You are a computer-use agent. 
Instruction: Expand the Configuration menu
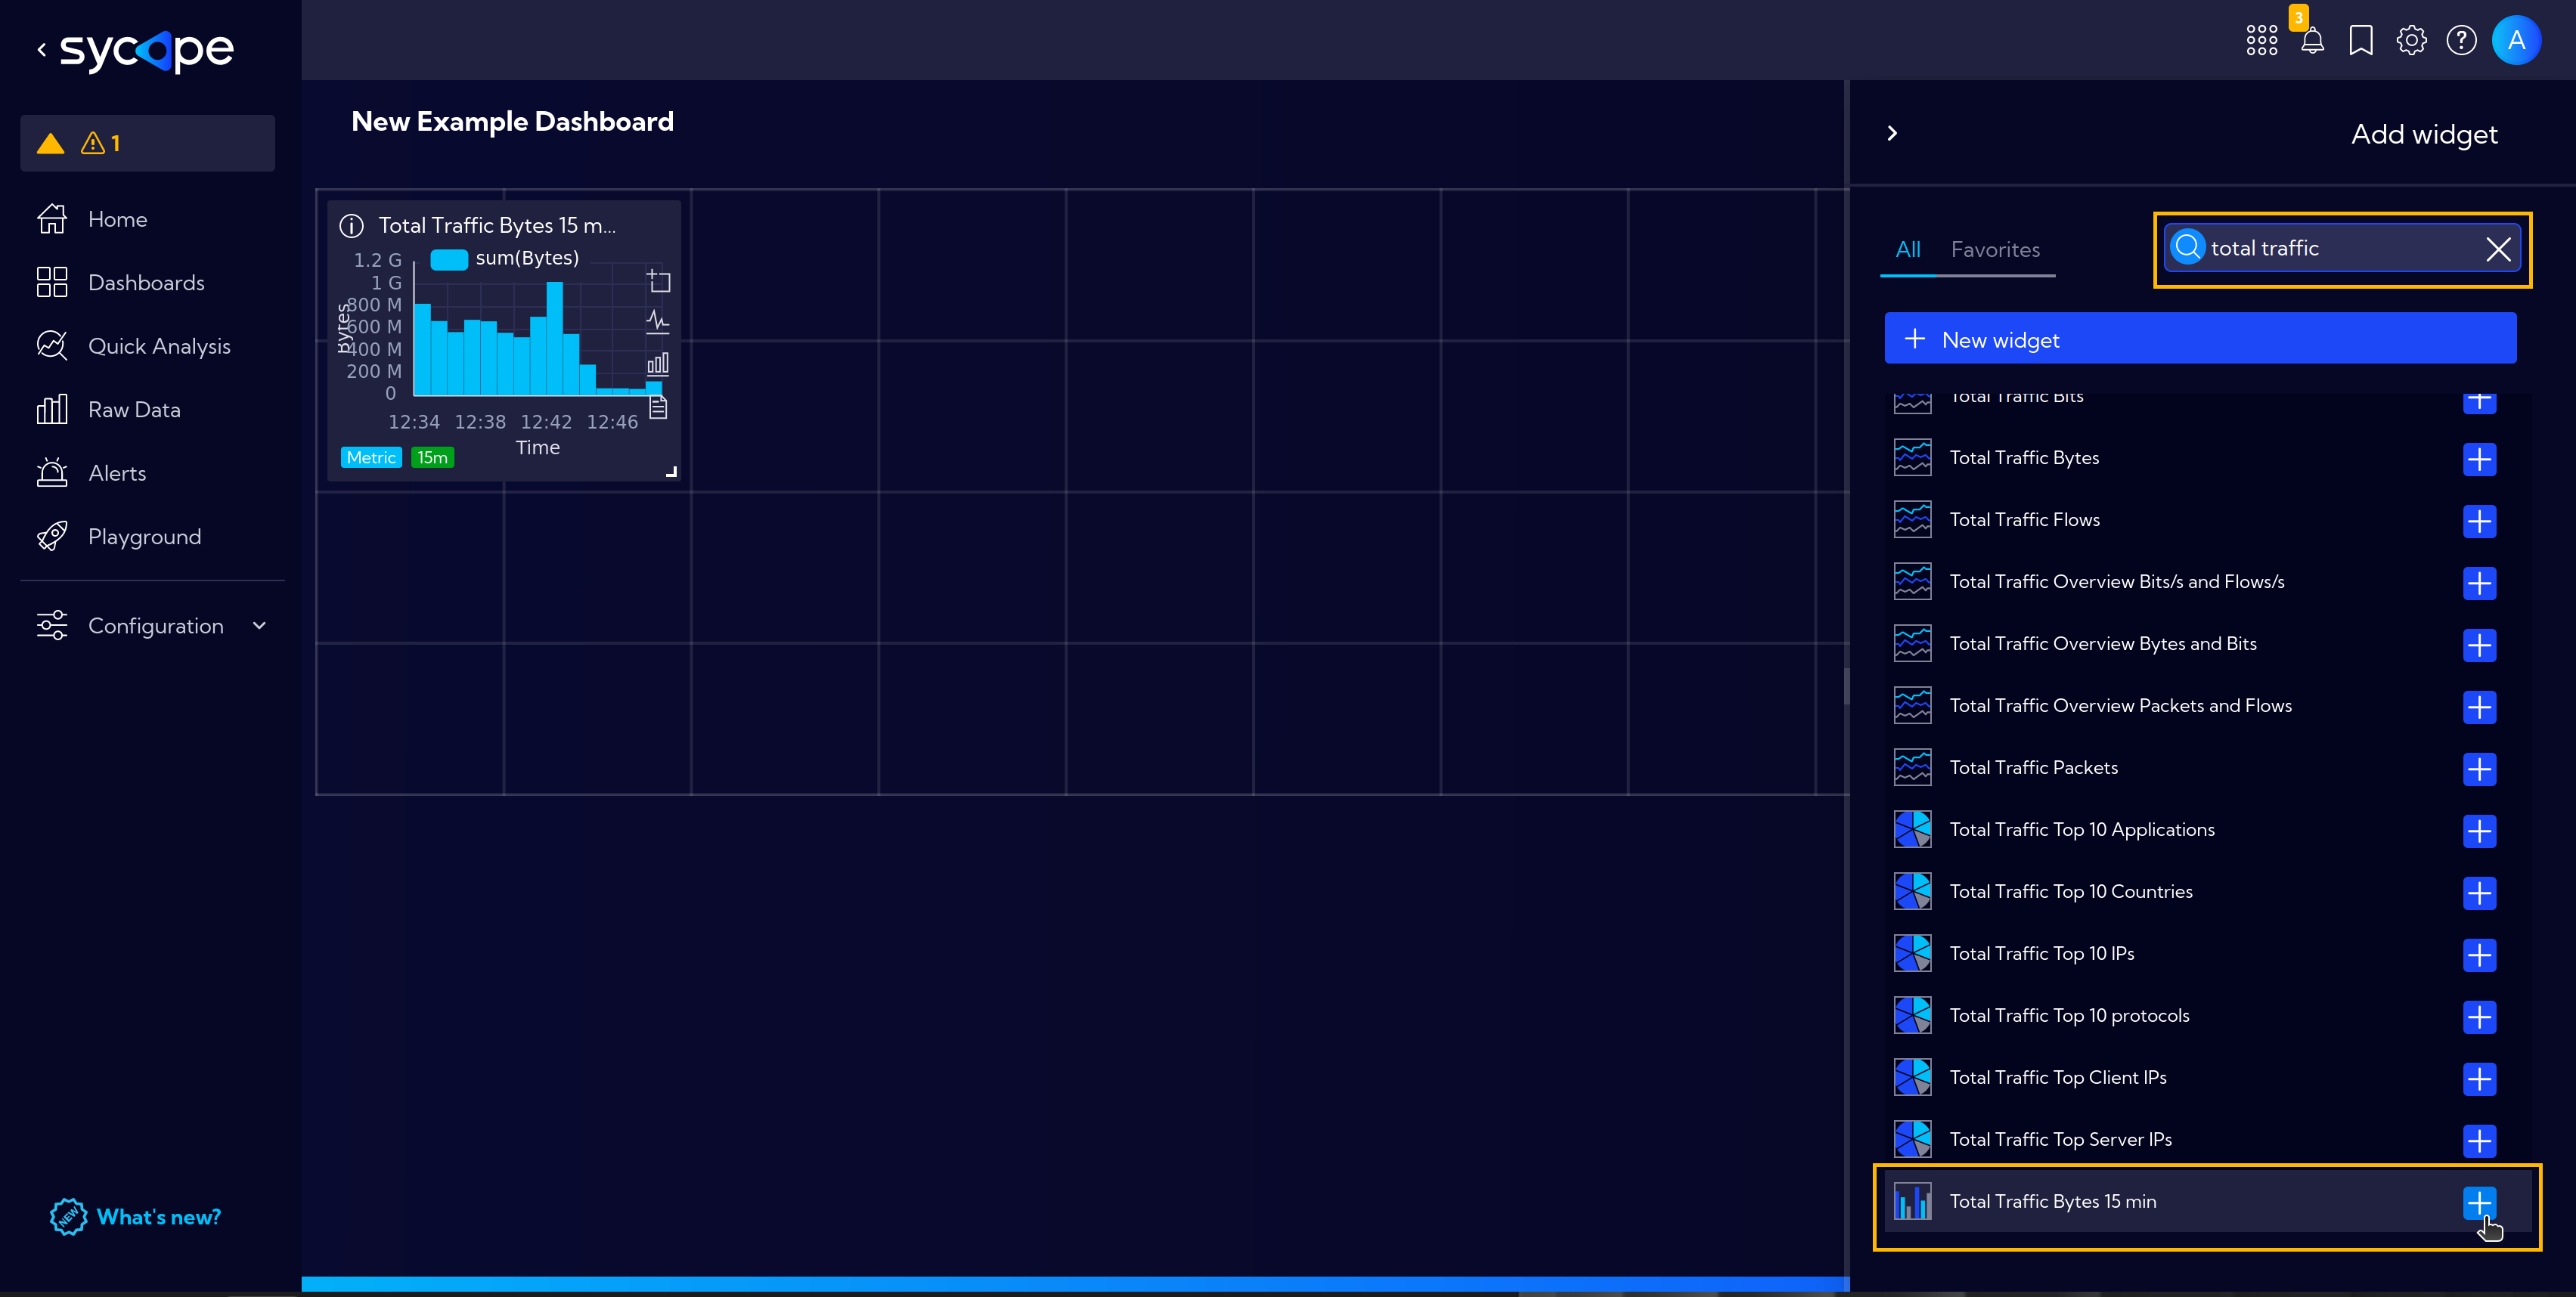[x=152, y=626]
